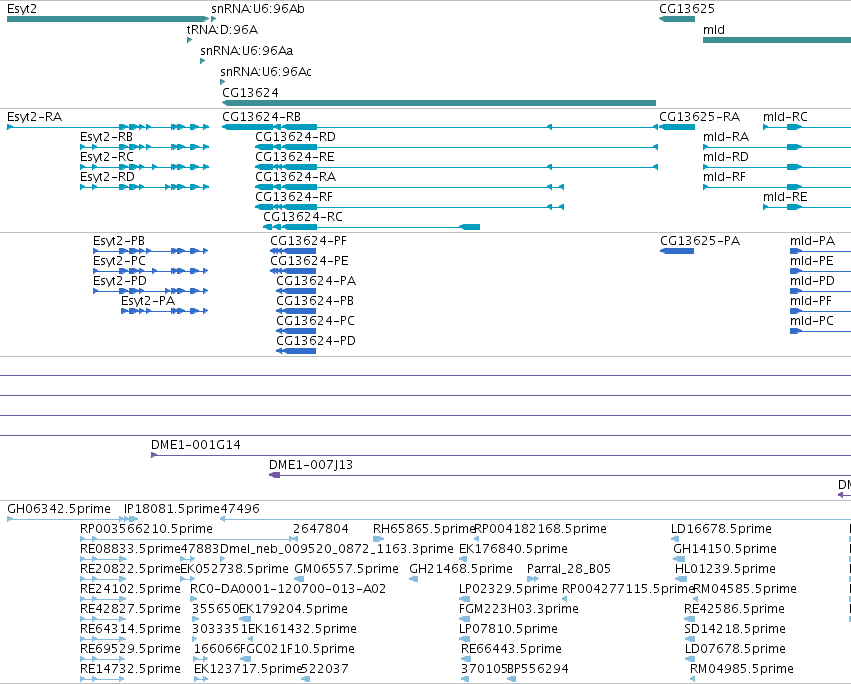The height and width of the screenshot is (684, 851).
Task: Select the Esyt2-RA transcript
Action: [108, 127]
